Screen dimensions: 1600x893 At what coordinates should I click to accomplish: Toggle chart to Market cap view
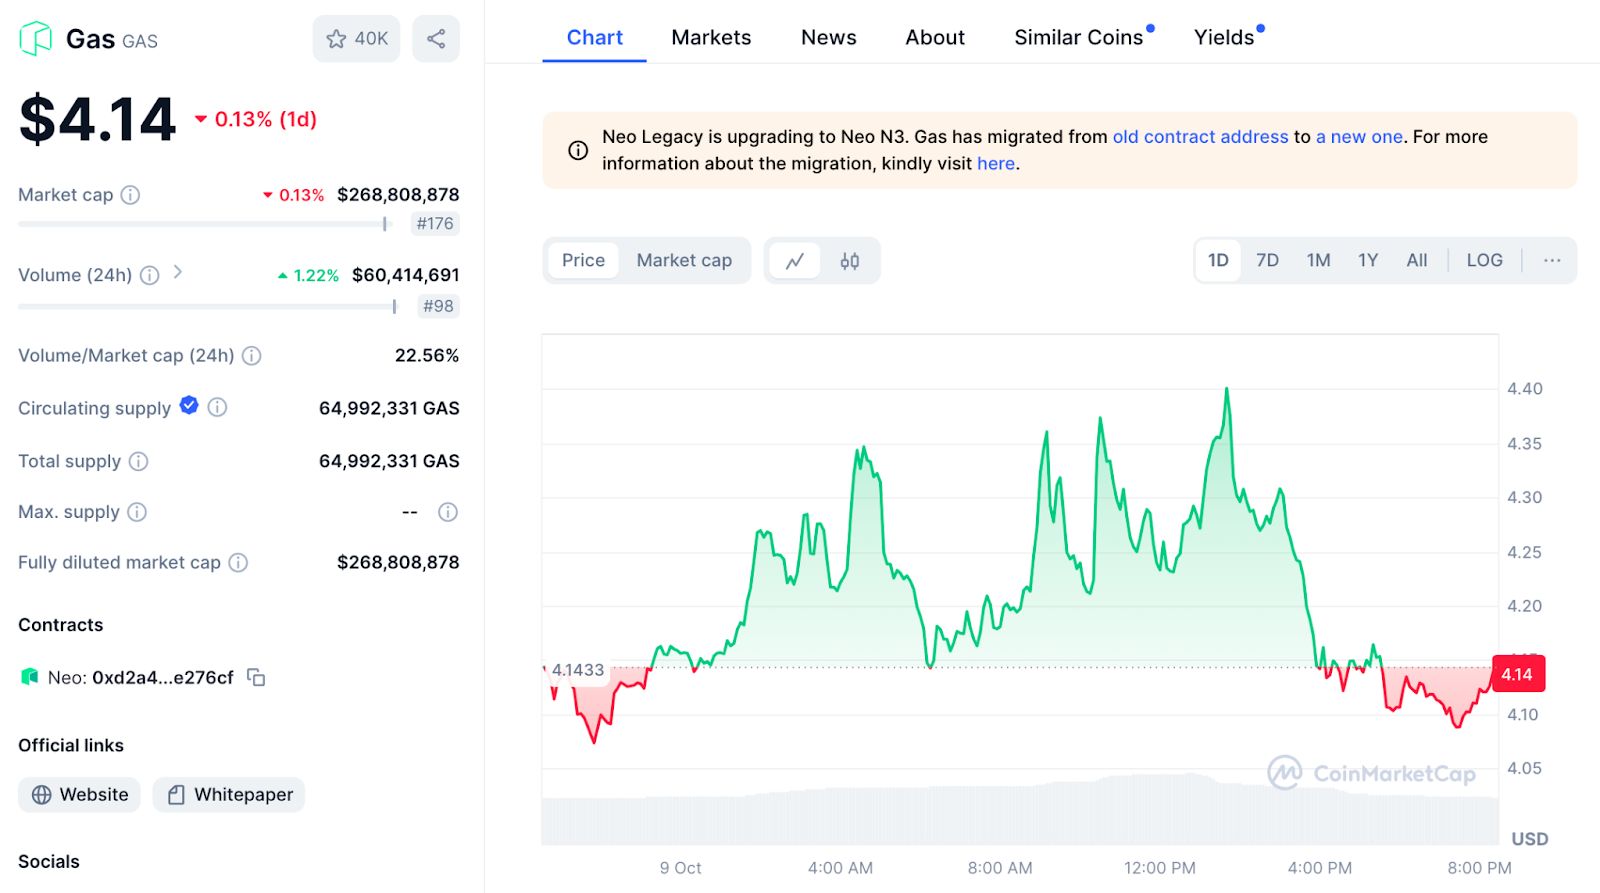tap(684, 261)
